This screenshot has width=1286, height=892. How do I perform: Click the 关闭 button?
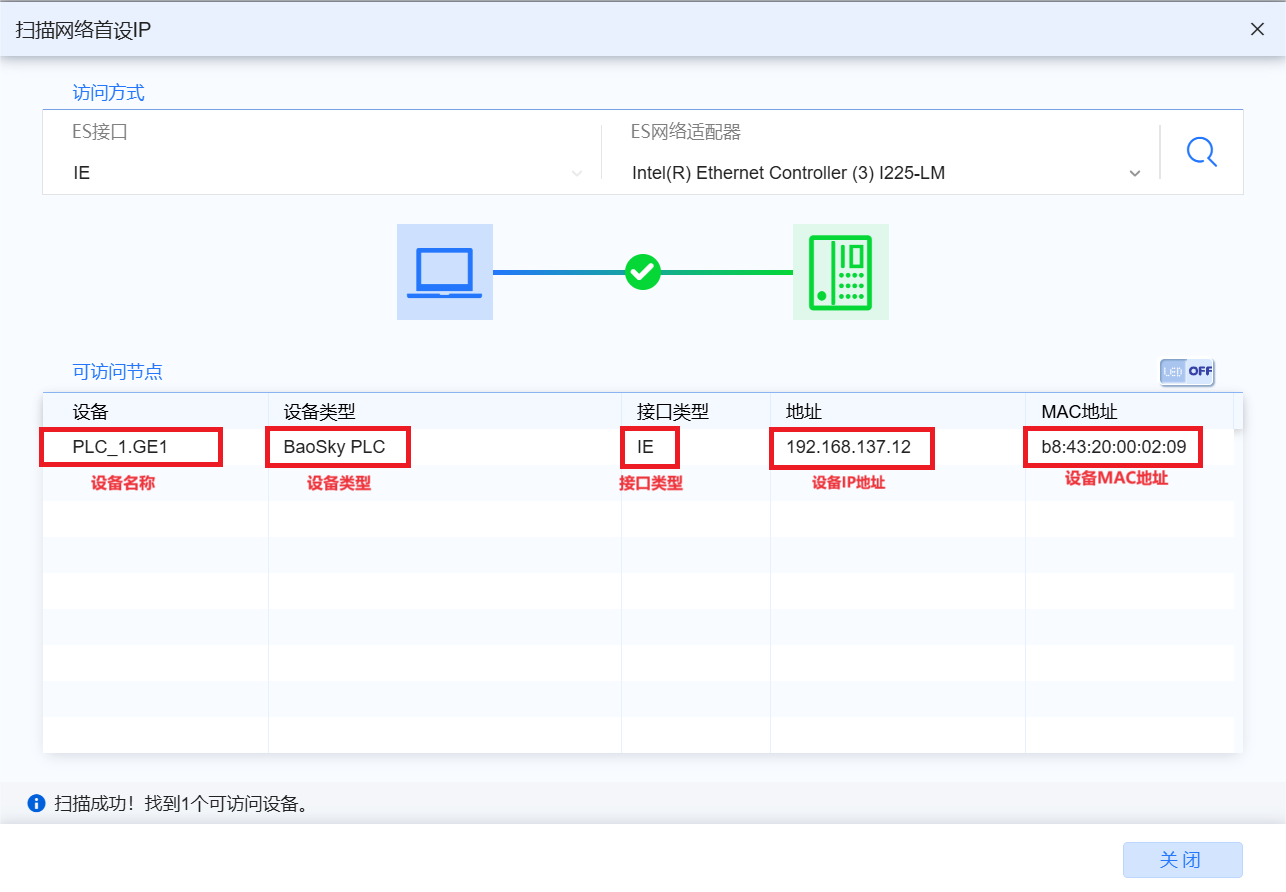(x=1182, y=860)
